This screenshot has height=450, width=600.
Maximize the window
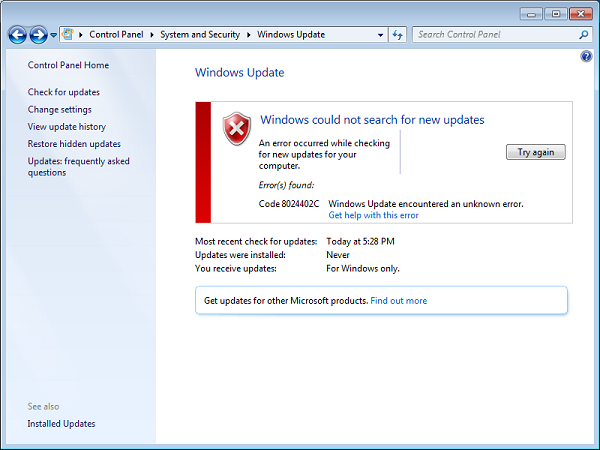556,14
